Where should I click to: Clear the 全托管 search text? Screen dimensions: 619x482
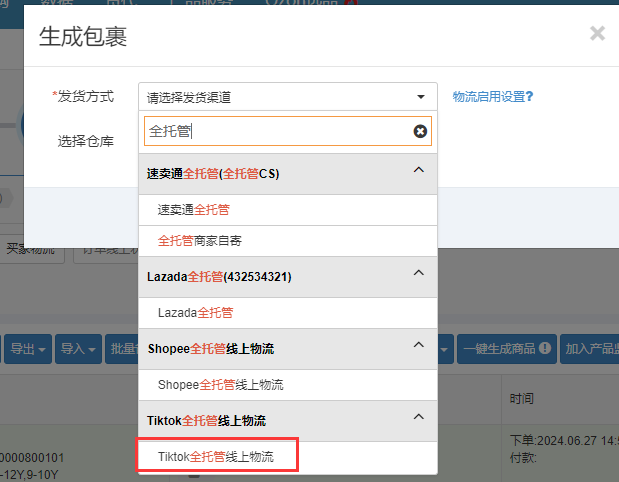coord(420,131)
